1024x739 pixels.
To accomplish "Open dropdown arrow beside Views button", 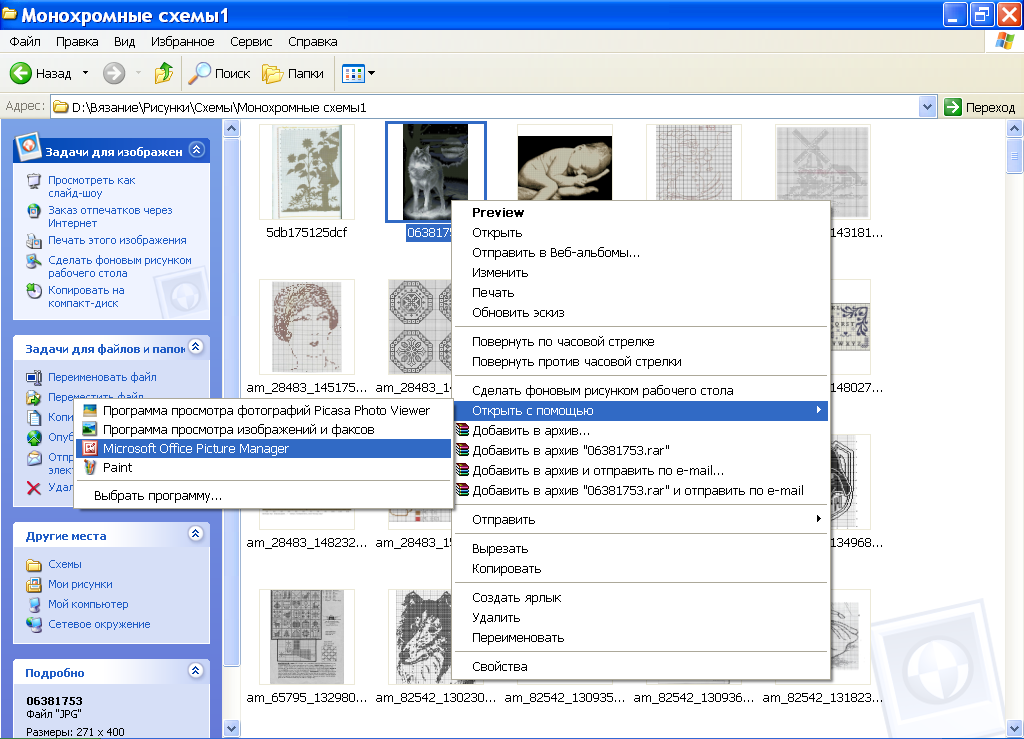I will pyautogui.click(x=372, y=73).
